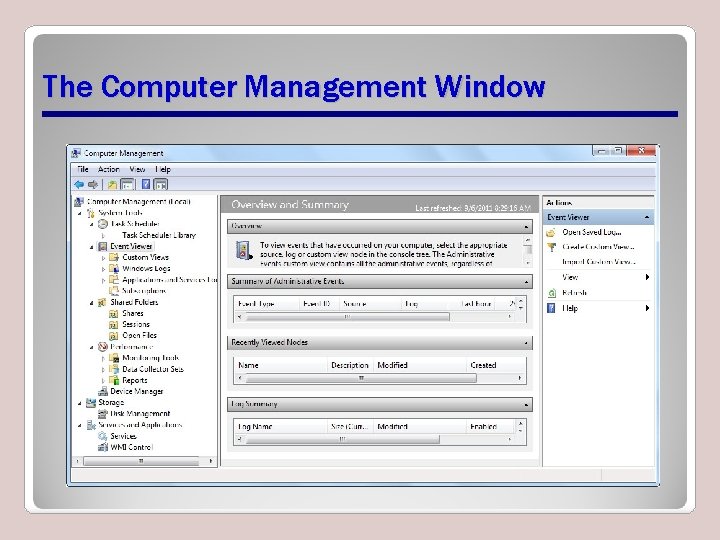Click the Services gear icon
Screen dimensions: 720x540
pyautogui.click(x=103, y=436)
